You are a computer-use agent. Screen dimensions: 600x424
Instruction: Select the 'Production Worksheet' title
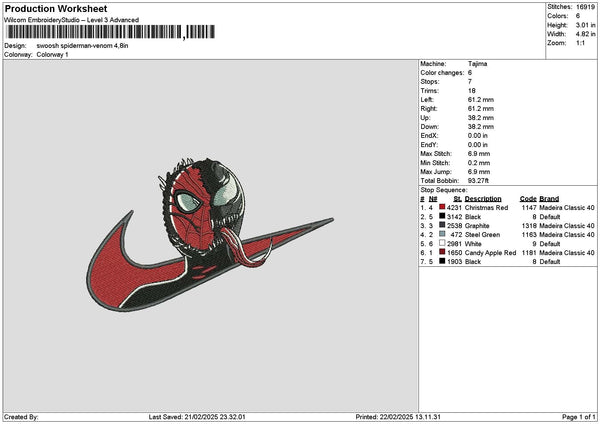pyautogui.click(x=56, y=9)
